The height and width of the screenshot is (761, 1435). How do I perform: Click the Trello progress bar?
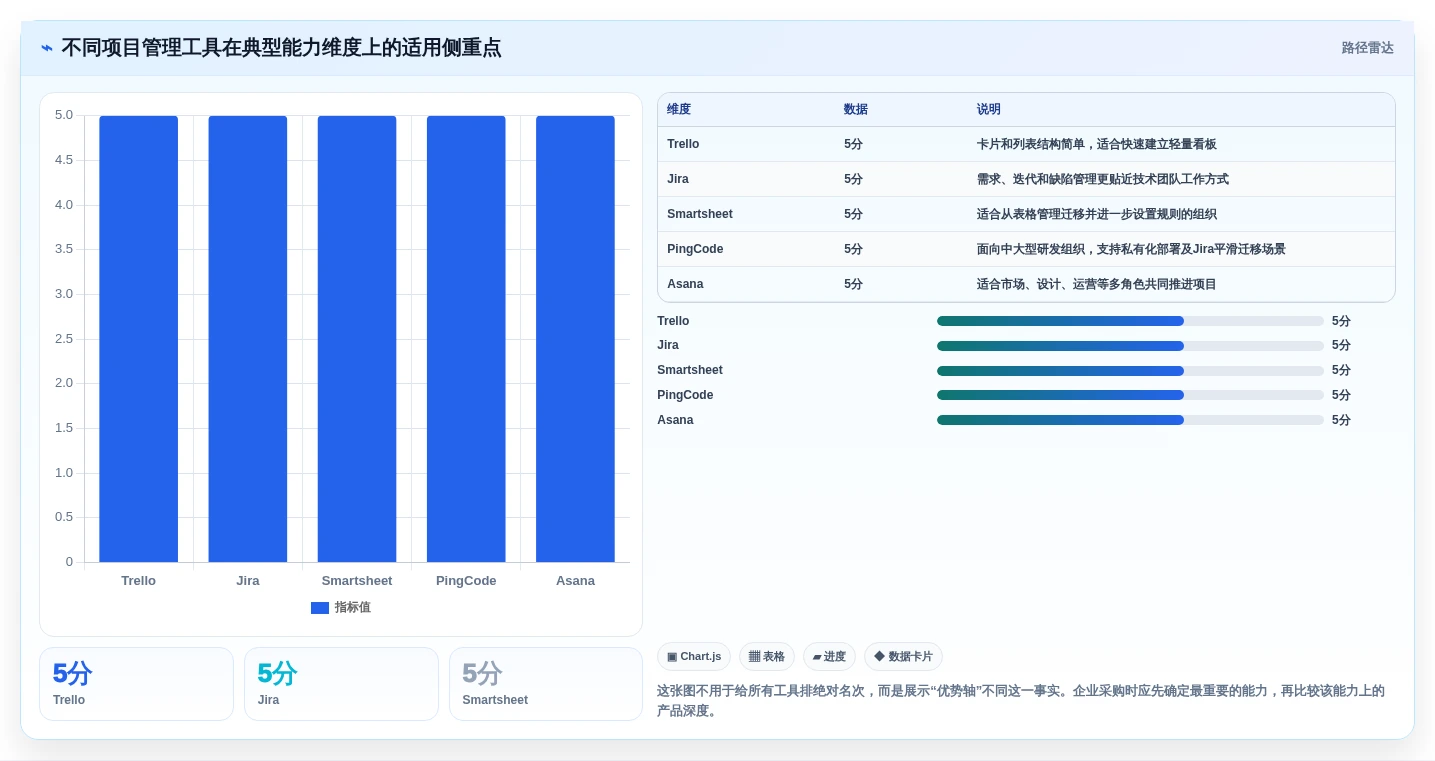[1130, 321]
